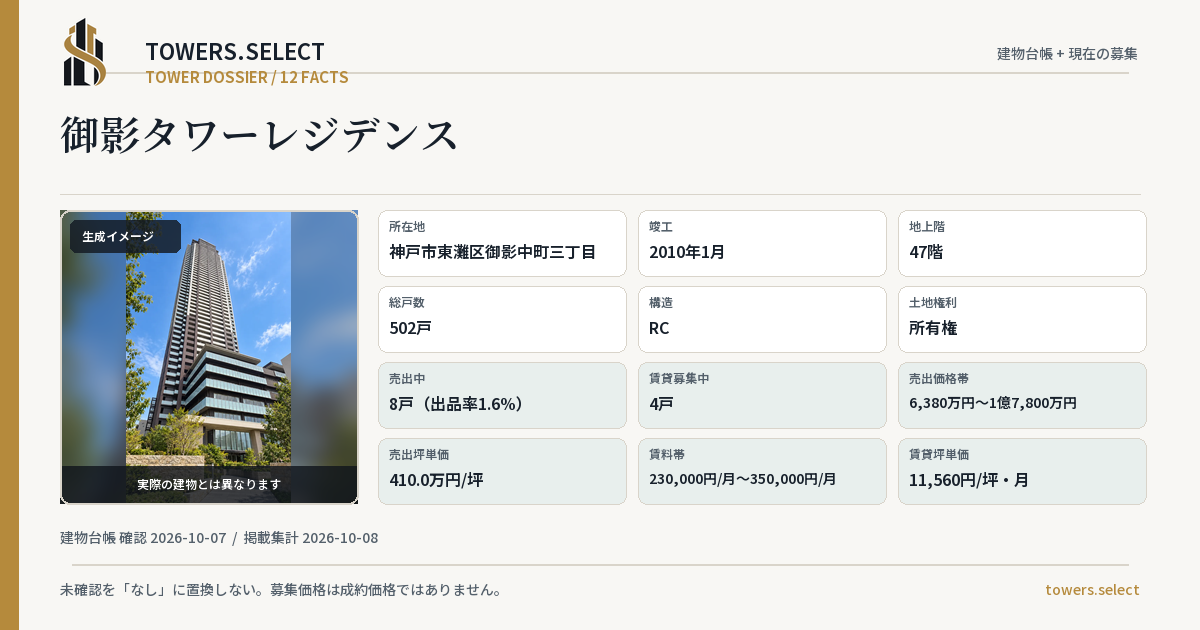This screenshot has width=1200, height=630.
Task: Open the 売出中 8戸 listing card
Action: click(x=502, y=395)
